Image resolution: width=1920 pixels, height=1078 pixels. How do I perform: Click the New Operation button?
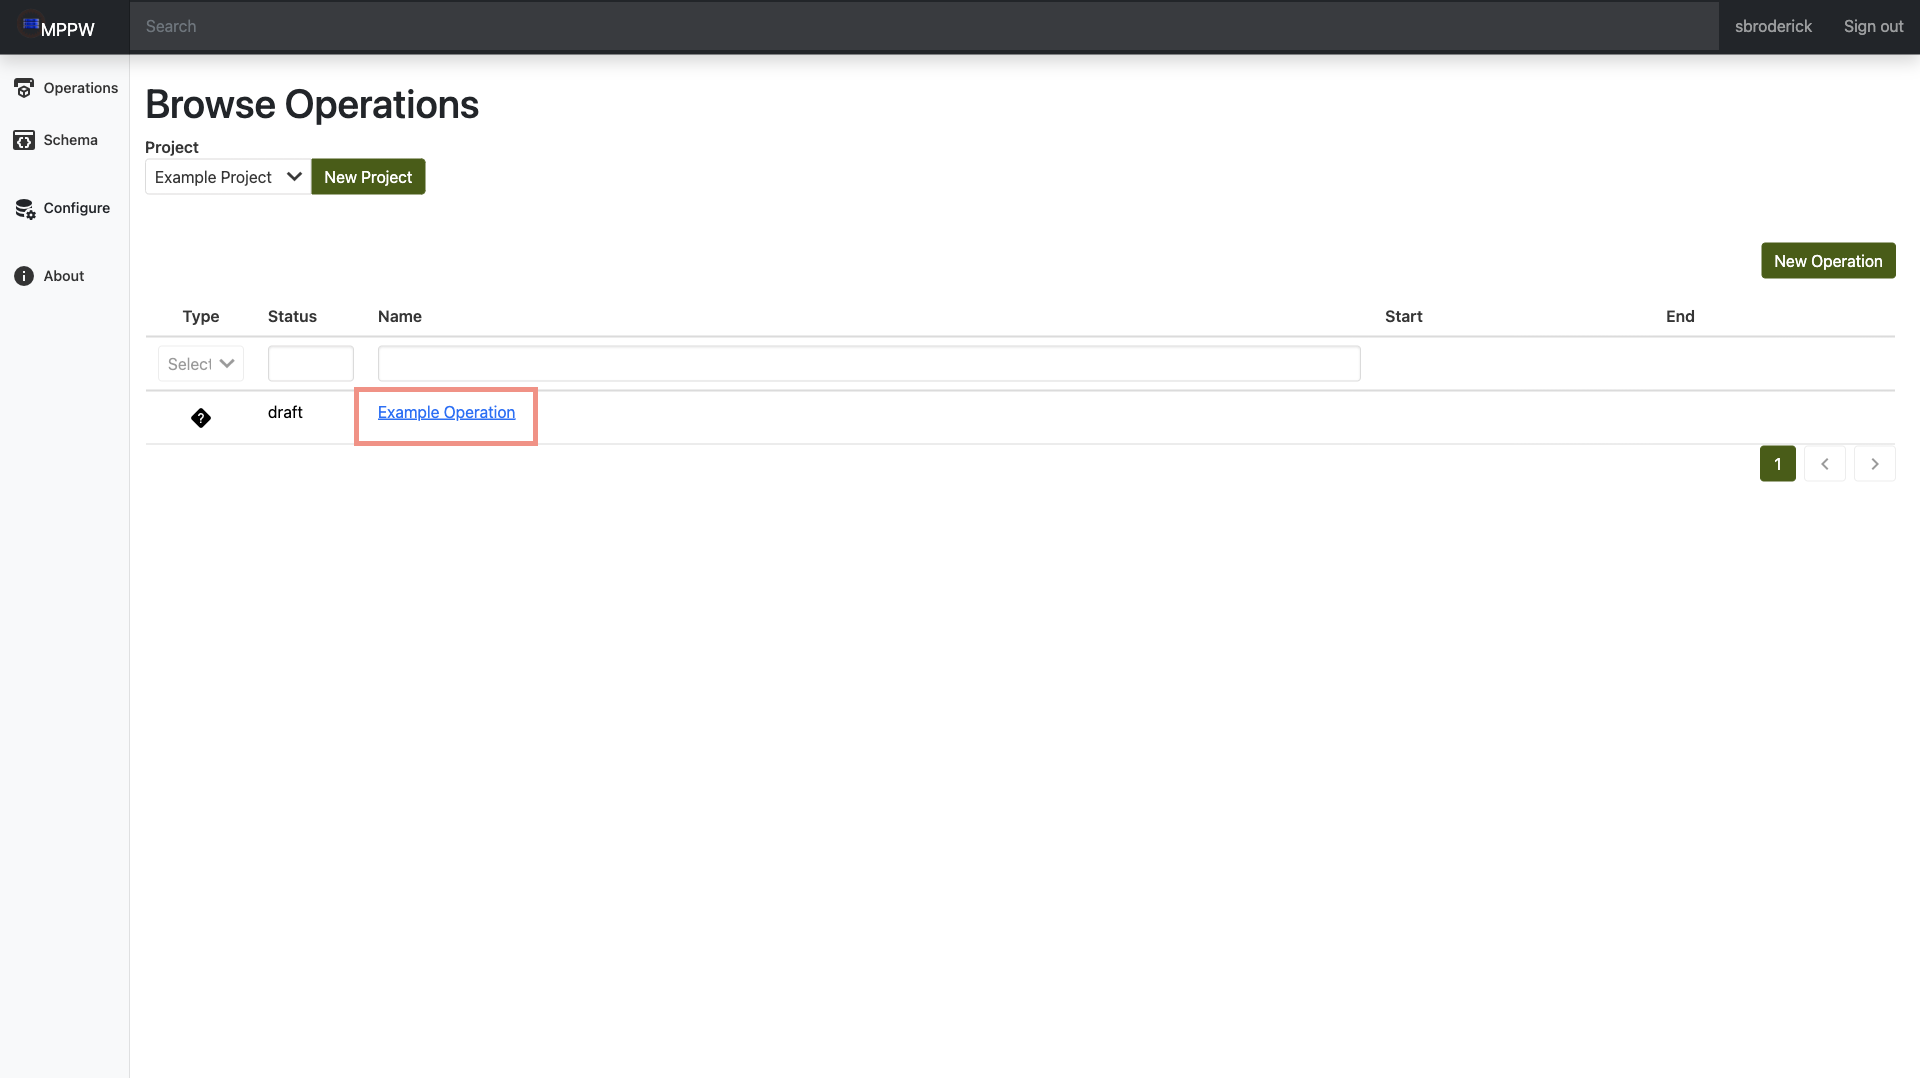(1828, 261)
